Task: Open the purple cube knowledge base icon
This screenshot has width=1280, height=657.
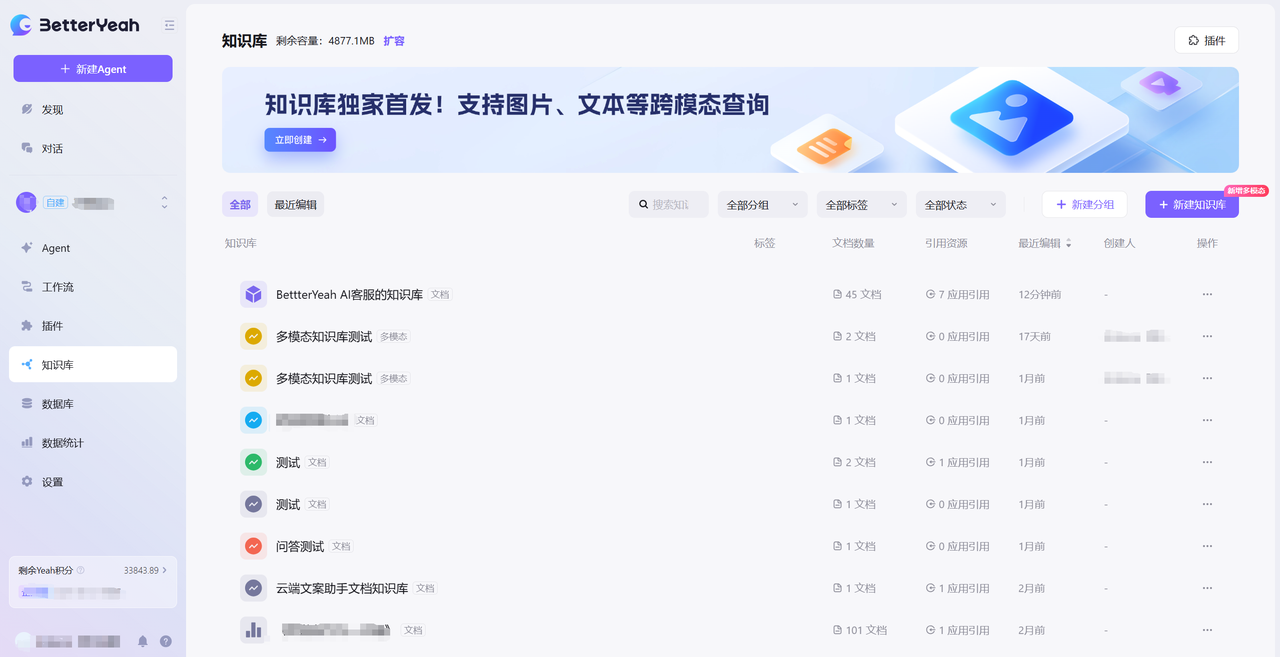Action: click(253, 295)
